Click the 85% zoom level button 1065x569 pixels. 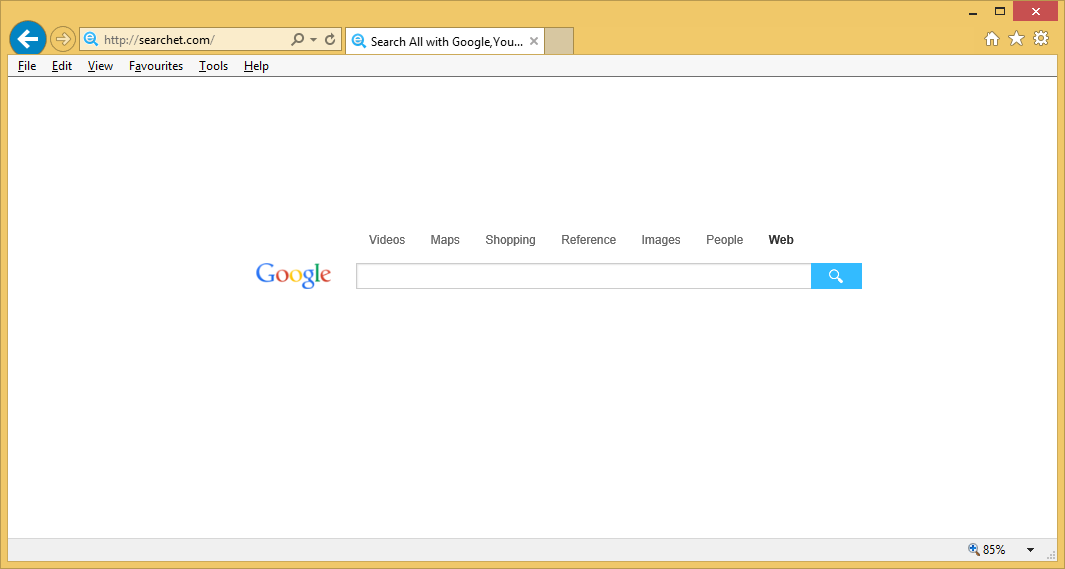coord(988,549)
